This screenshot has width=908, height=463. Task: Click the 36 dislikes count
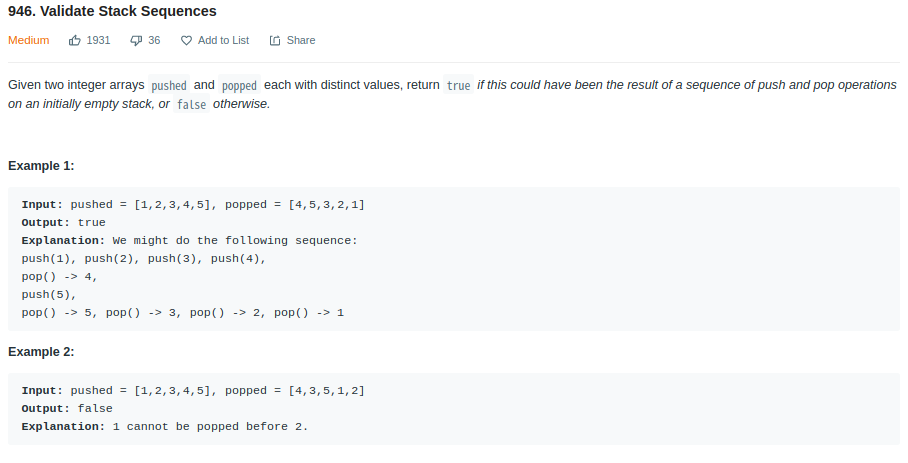(154, 41)
